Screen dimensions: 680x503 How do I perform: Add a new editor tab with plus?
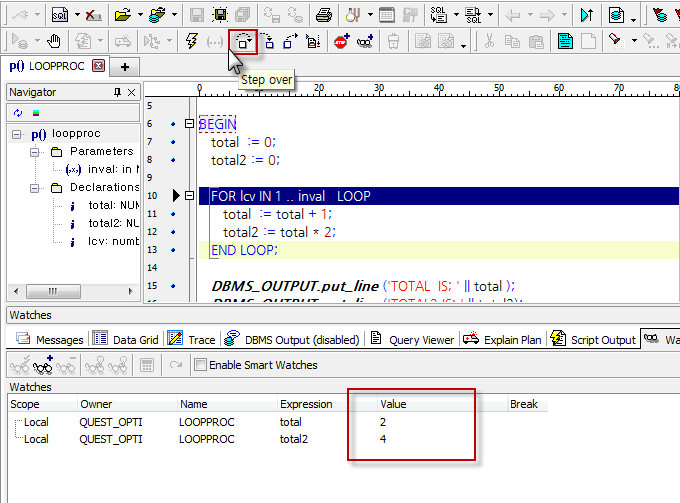coord(125,66)
